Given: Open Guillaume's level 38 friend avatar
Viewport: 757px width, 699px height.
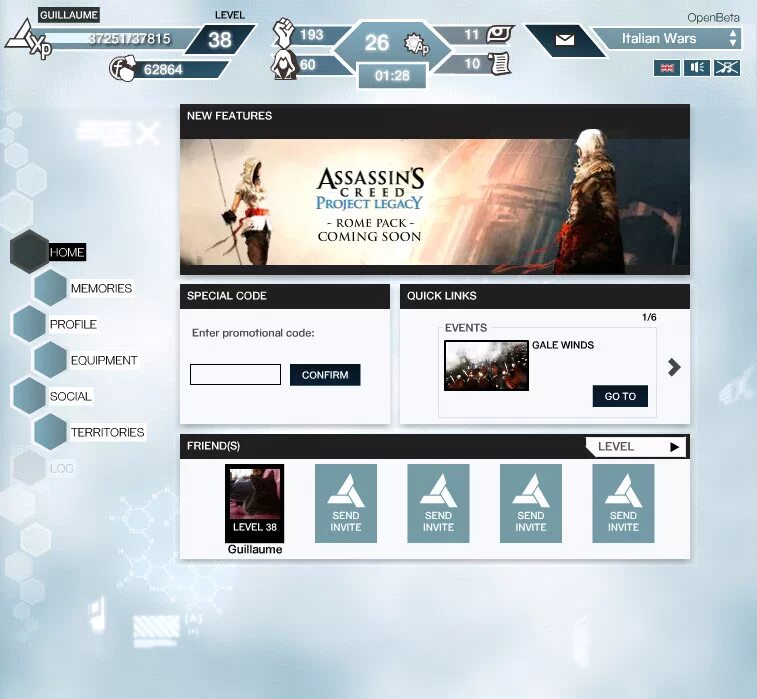Looking at the screenshot, I should 254,503.
